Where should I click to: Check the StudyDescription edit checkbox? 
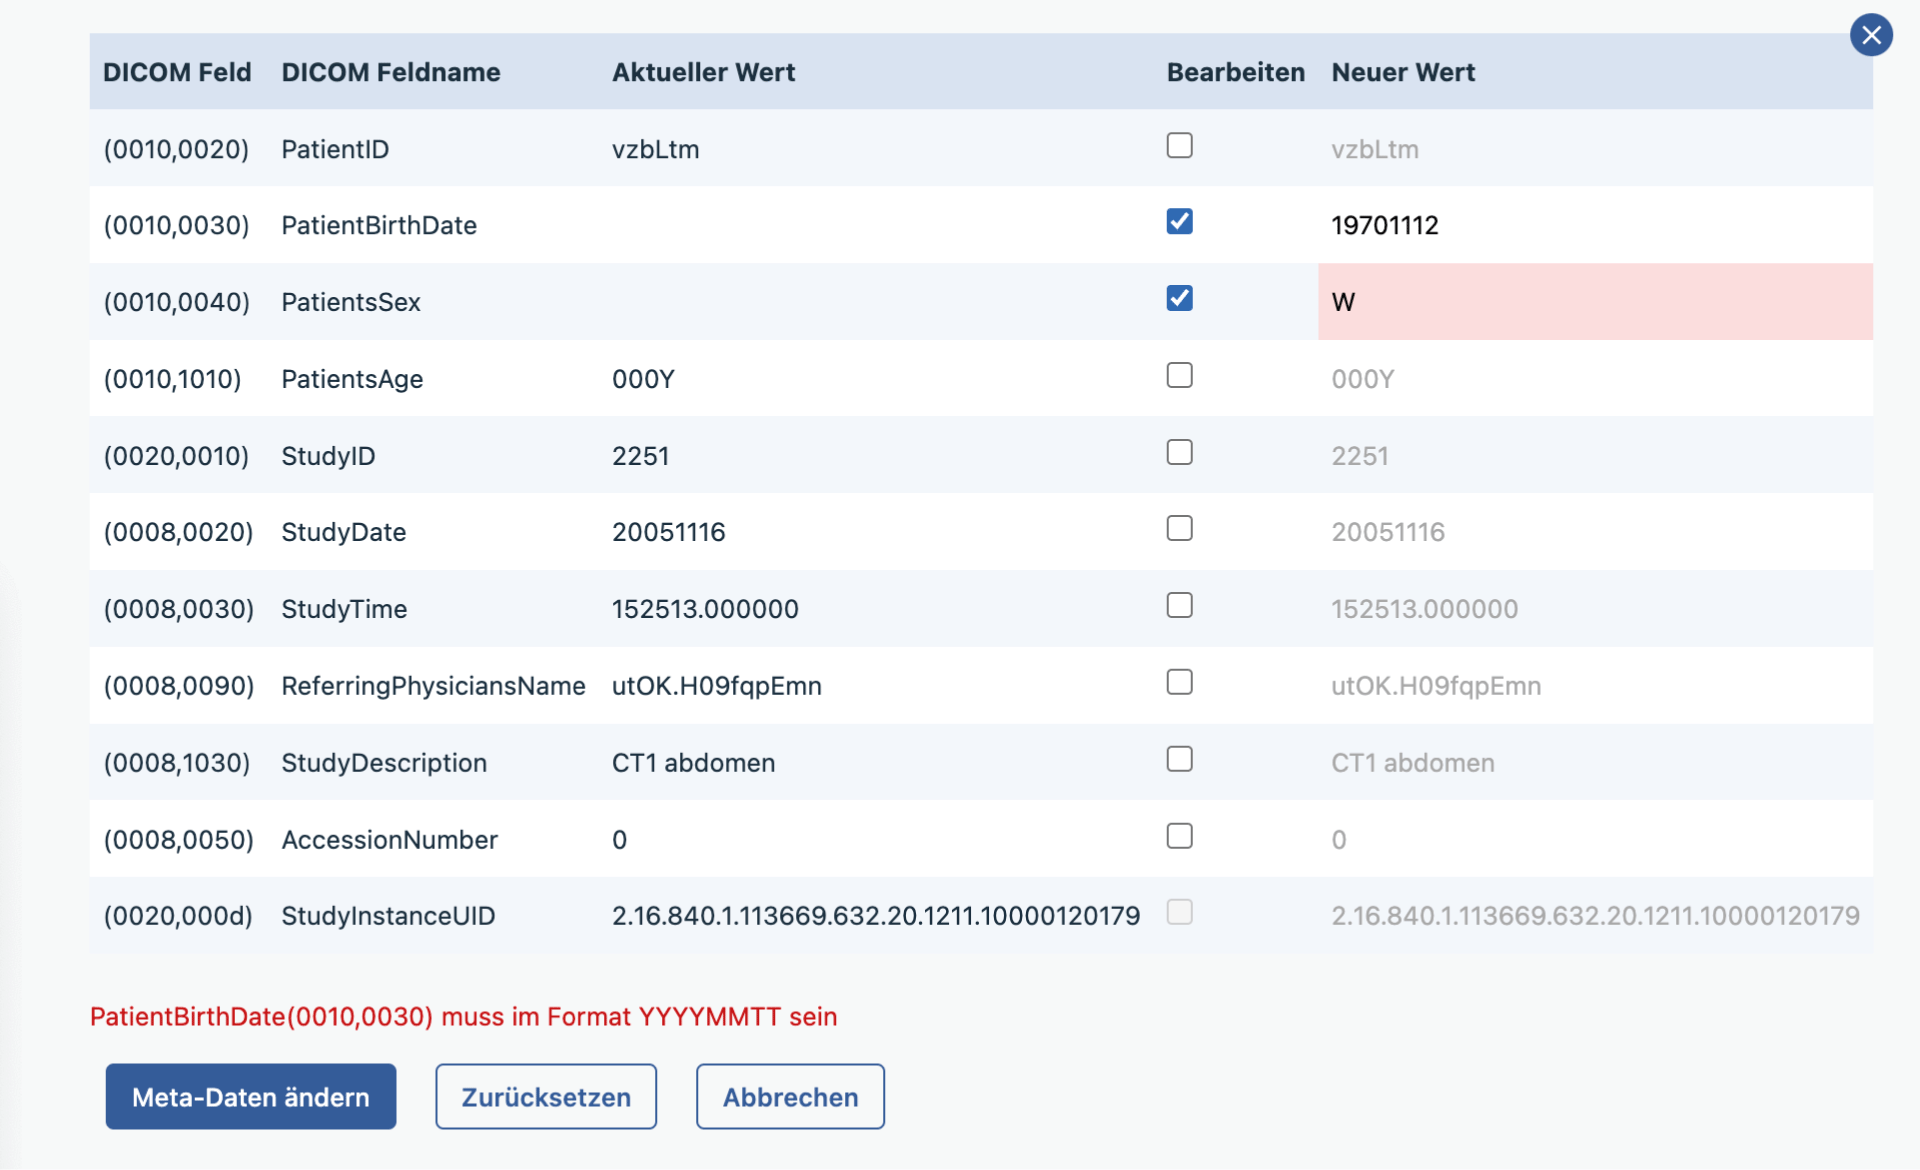1180,760
